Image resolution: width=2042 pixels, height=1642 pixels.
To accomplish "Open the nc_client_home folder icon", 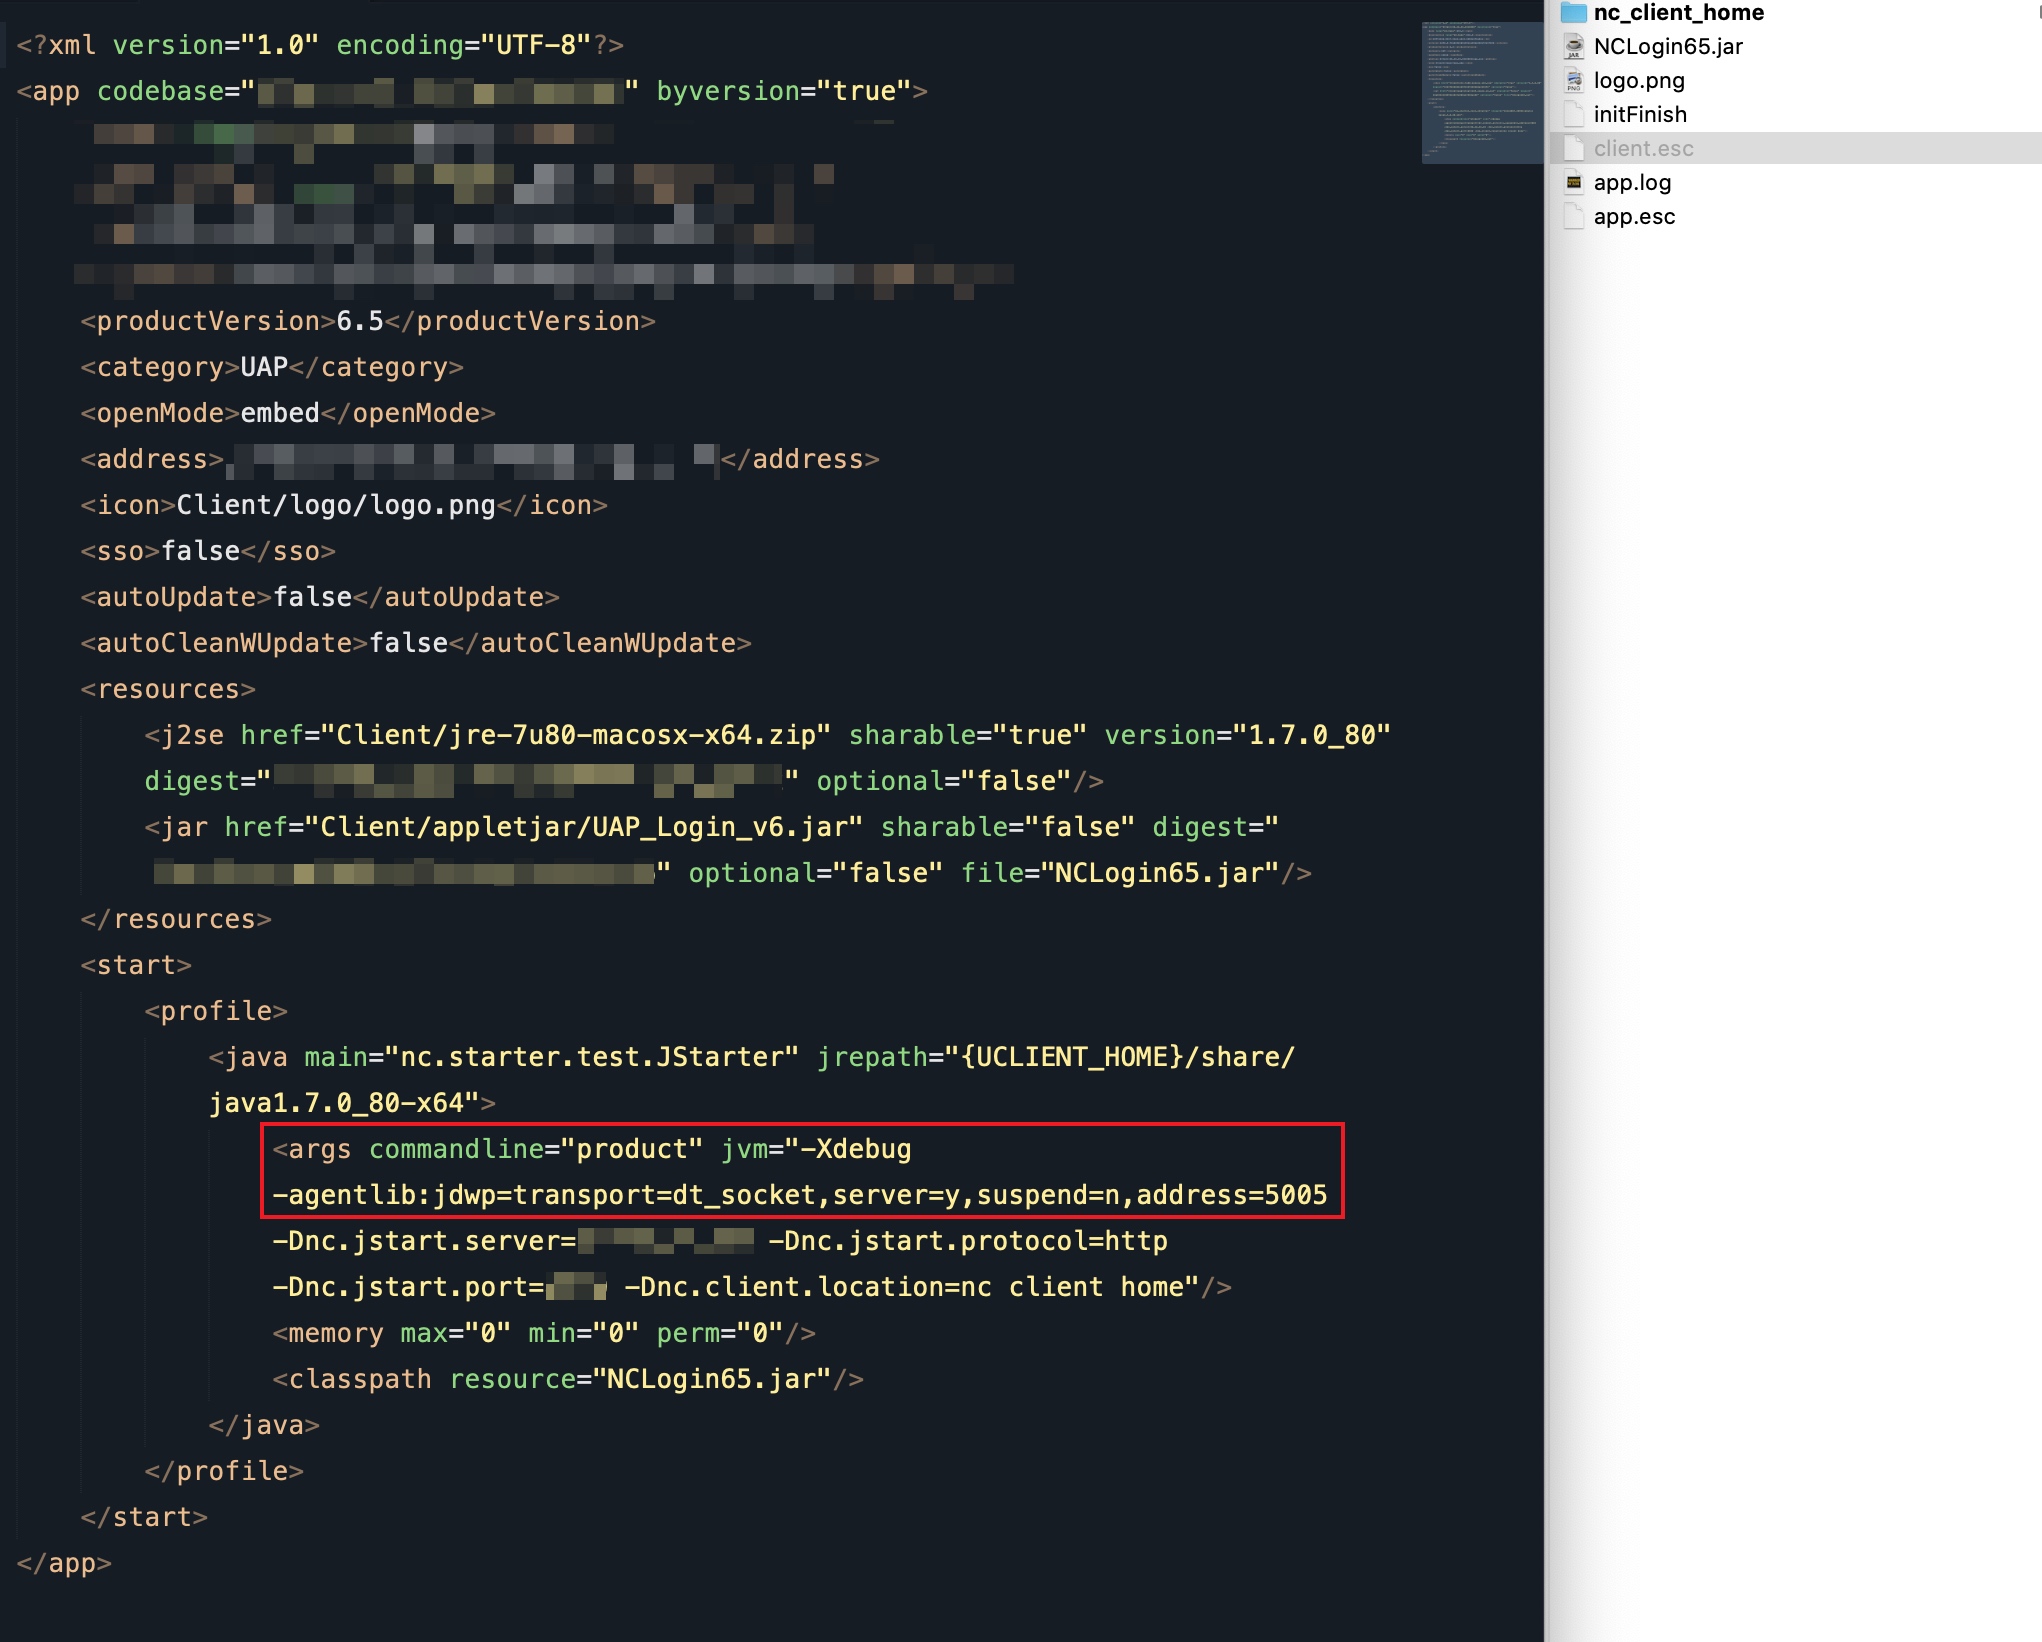I will (x=1574, y=12).
